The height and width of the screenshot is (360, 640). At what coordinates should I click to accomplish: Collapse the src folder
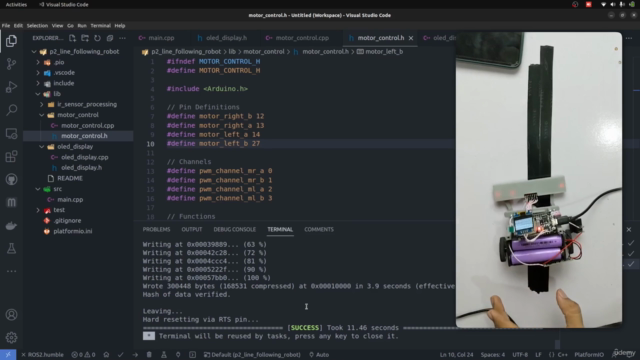(x=38, y=189)
